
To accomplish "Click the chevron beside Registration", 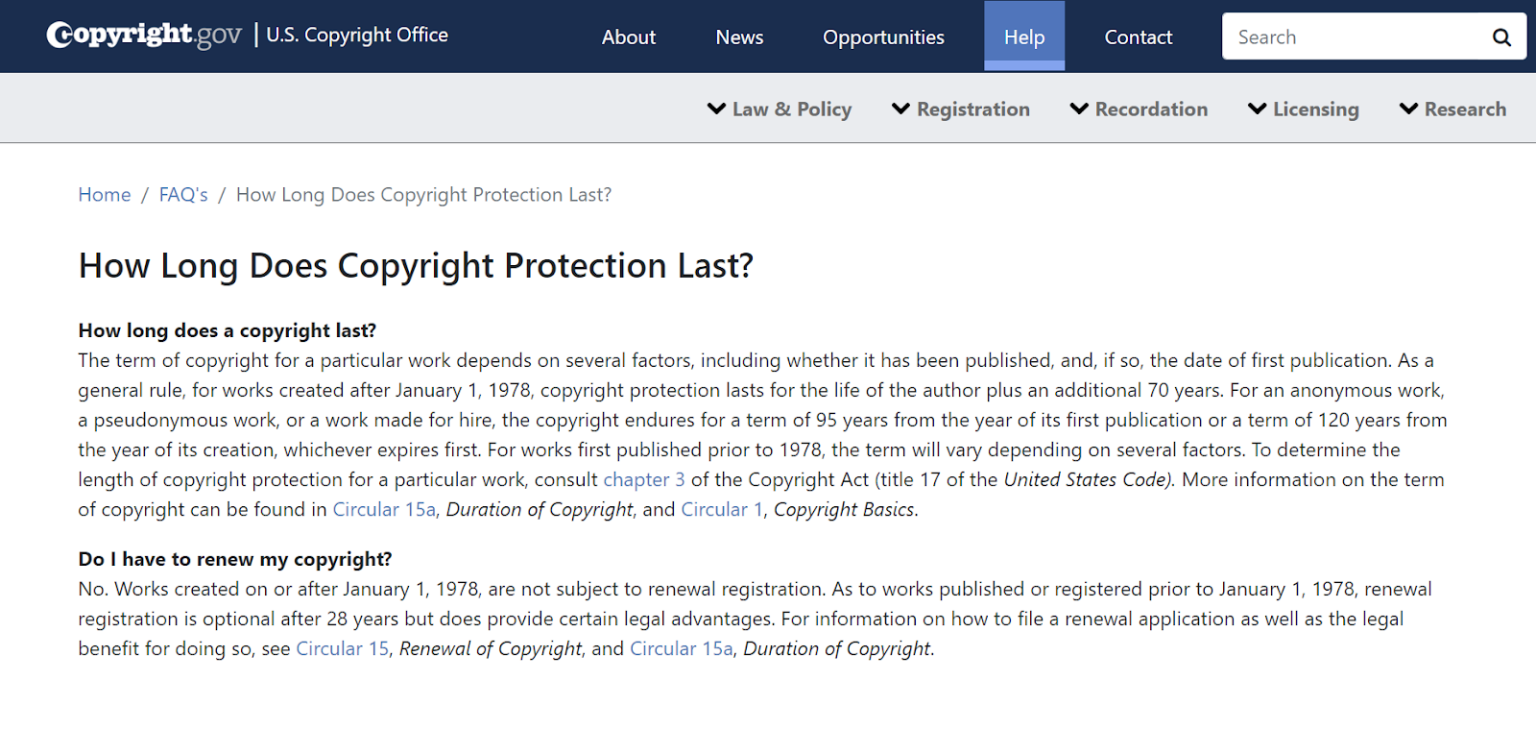I will pos(901,108).
